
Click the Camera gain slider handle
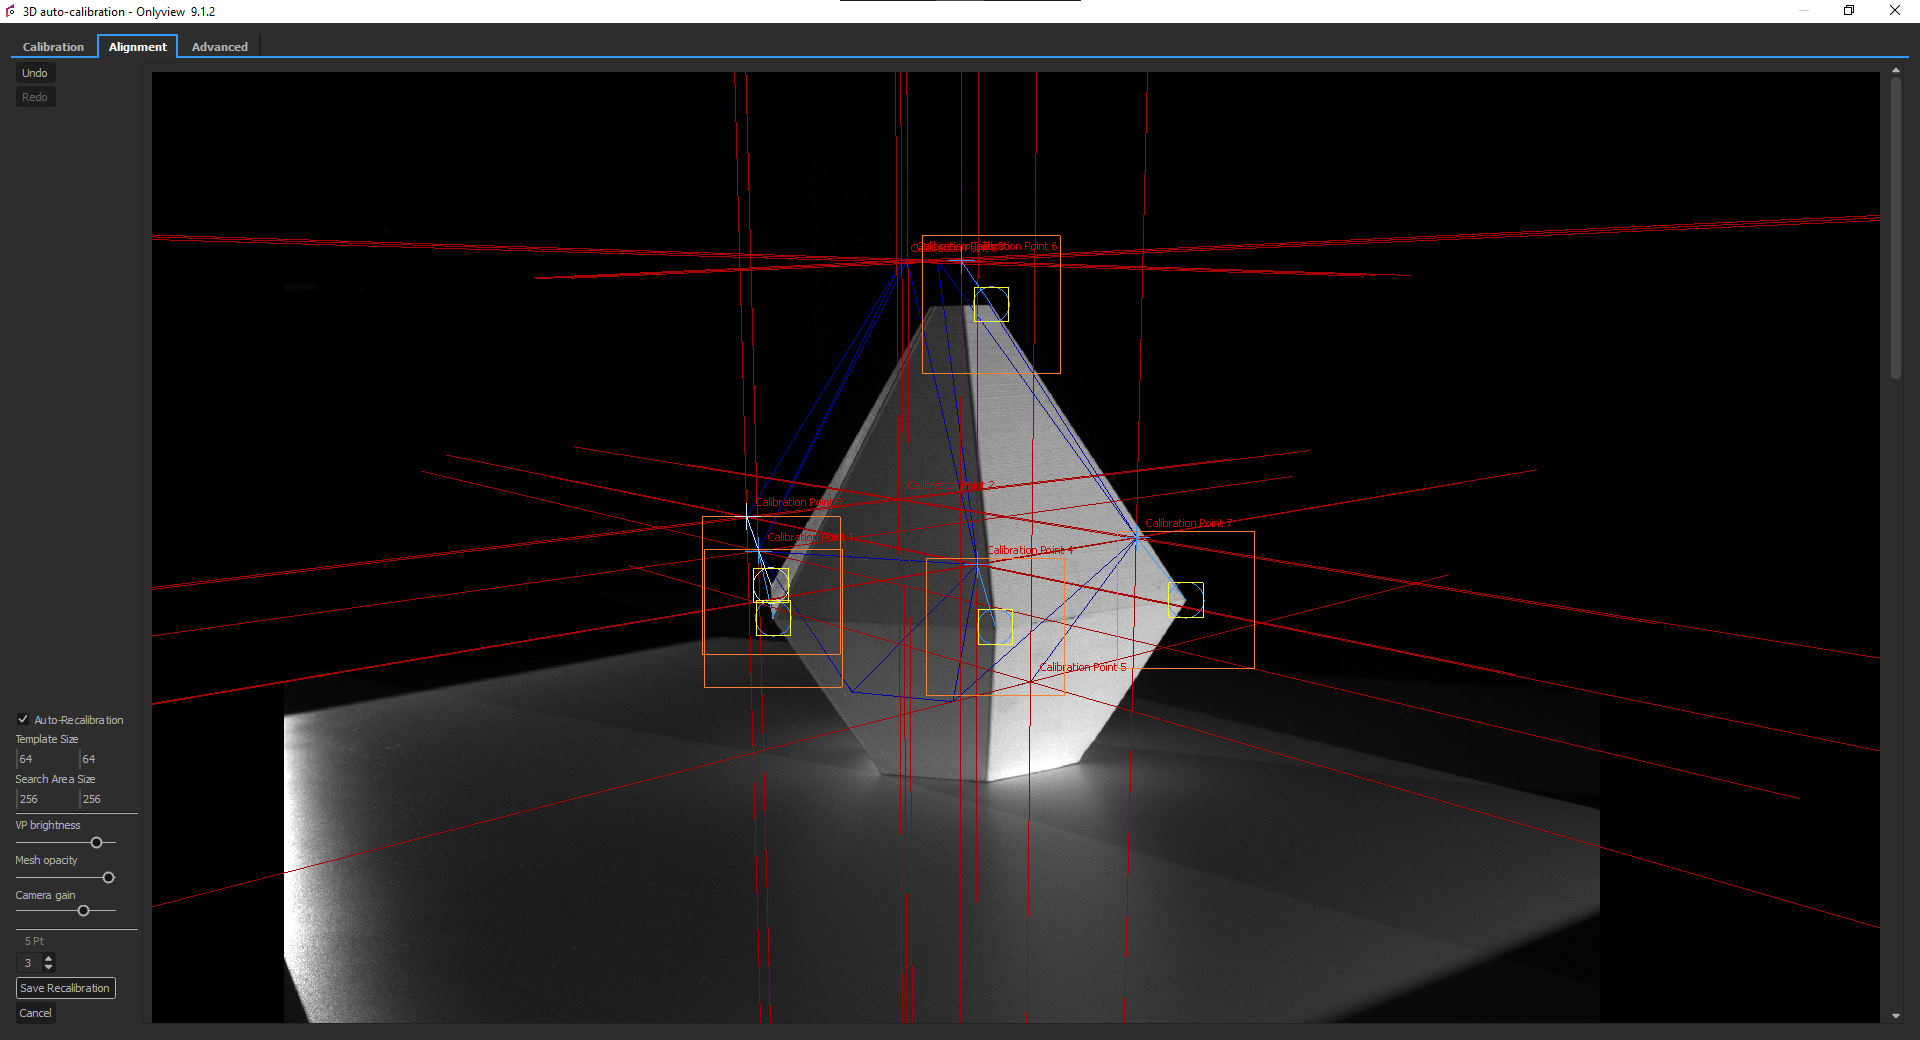84,911
